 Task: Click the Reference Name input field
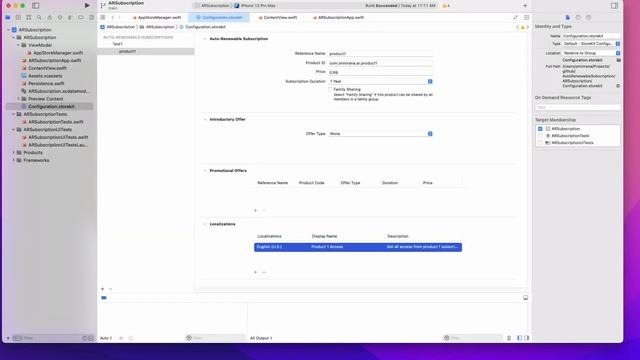tap(380, 53)
